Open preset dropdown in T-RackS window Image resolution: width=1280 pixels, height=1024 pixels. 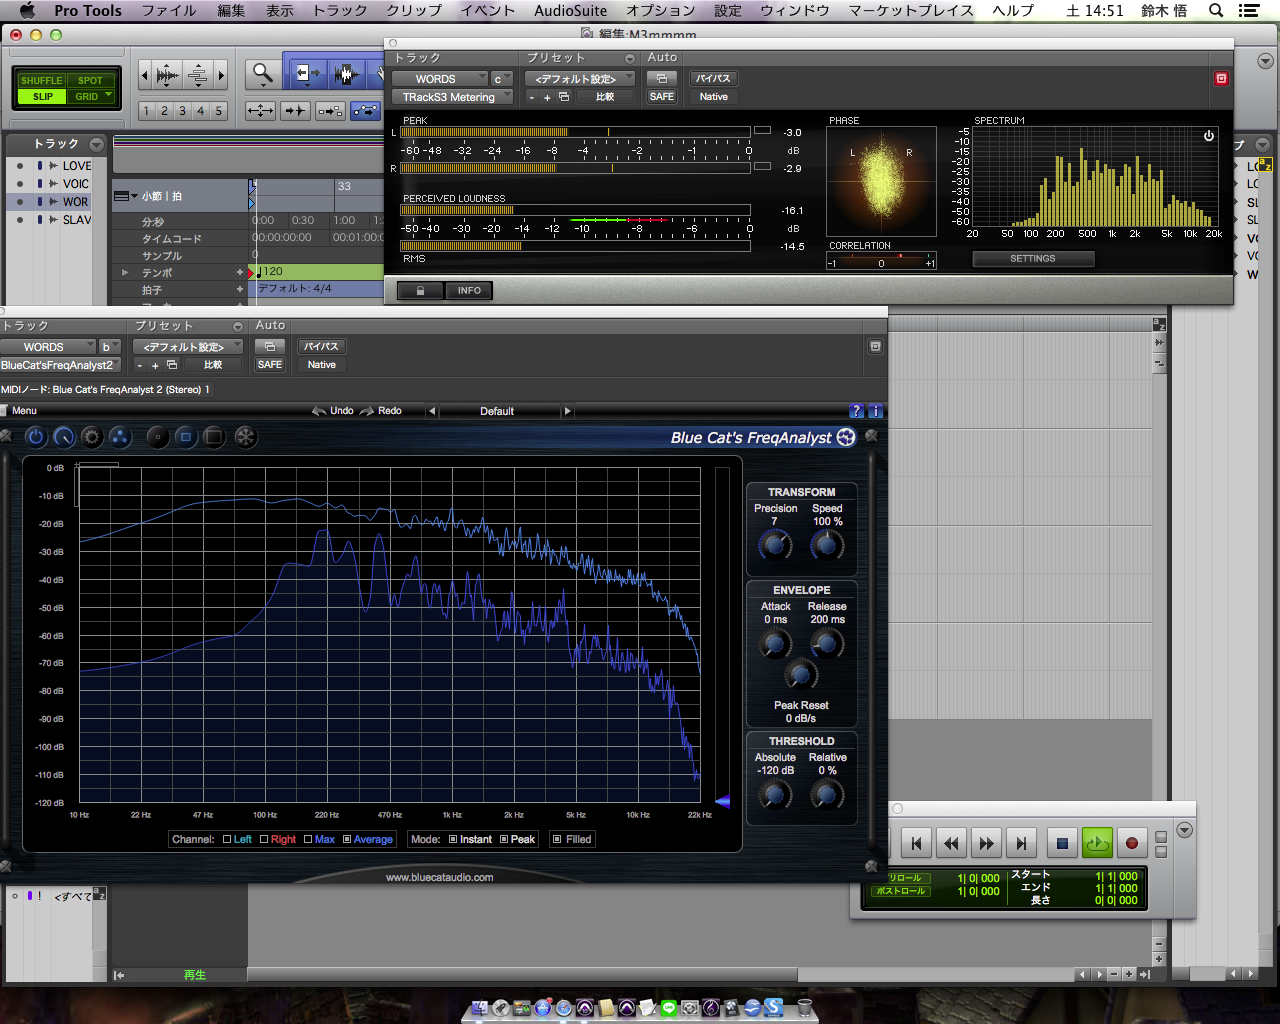[580, 79]
